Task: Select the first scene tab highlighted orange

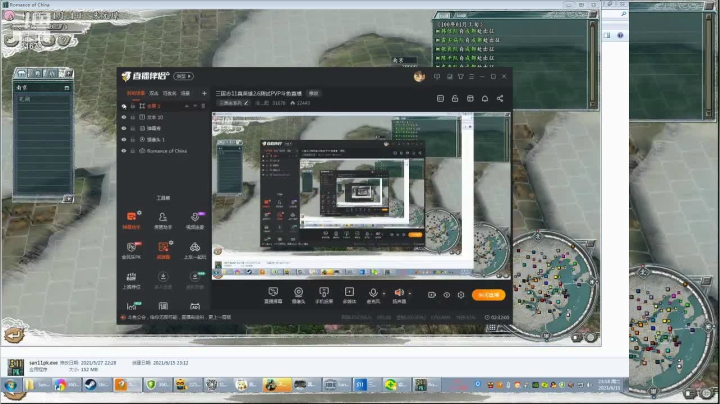Action: tap(135, 93)
